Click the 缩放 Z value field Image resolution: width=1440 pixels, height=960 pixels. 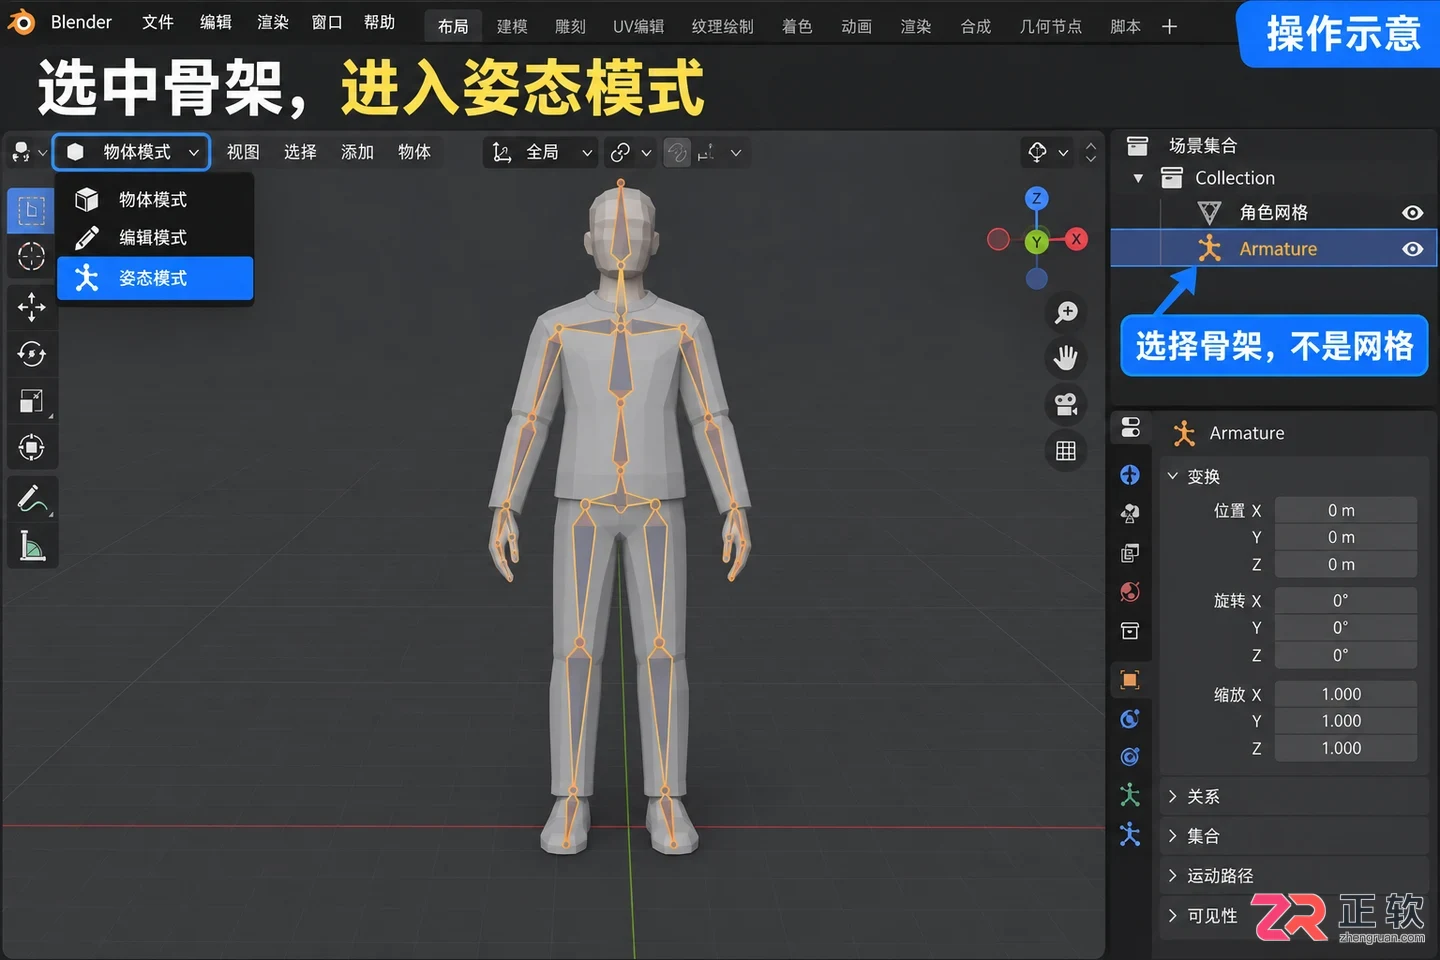point(1346,748)
